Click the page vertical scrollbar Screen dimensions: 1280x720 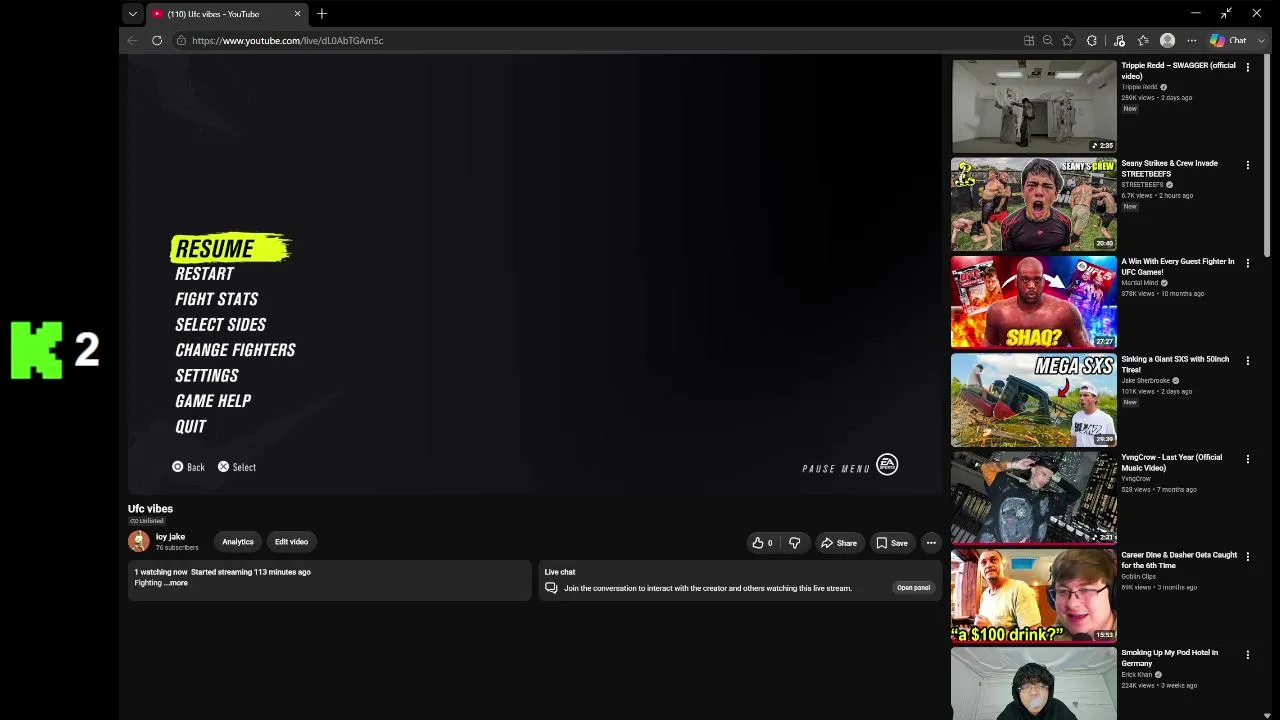tap(1268, 155)
